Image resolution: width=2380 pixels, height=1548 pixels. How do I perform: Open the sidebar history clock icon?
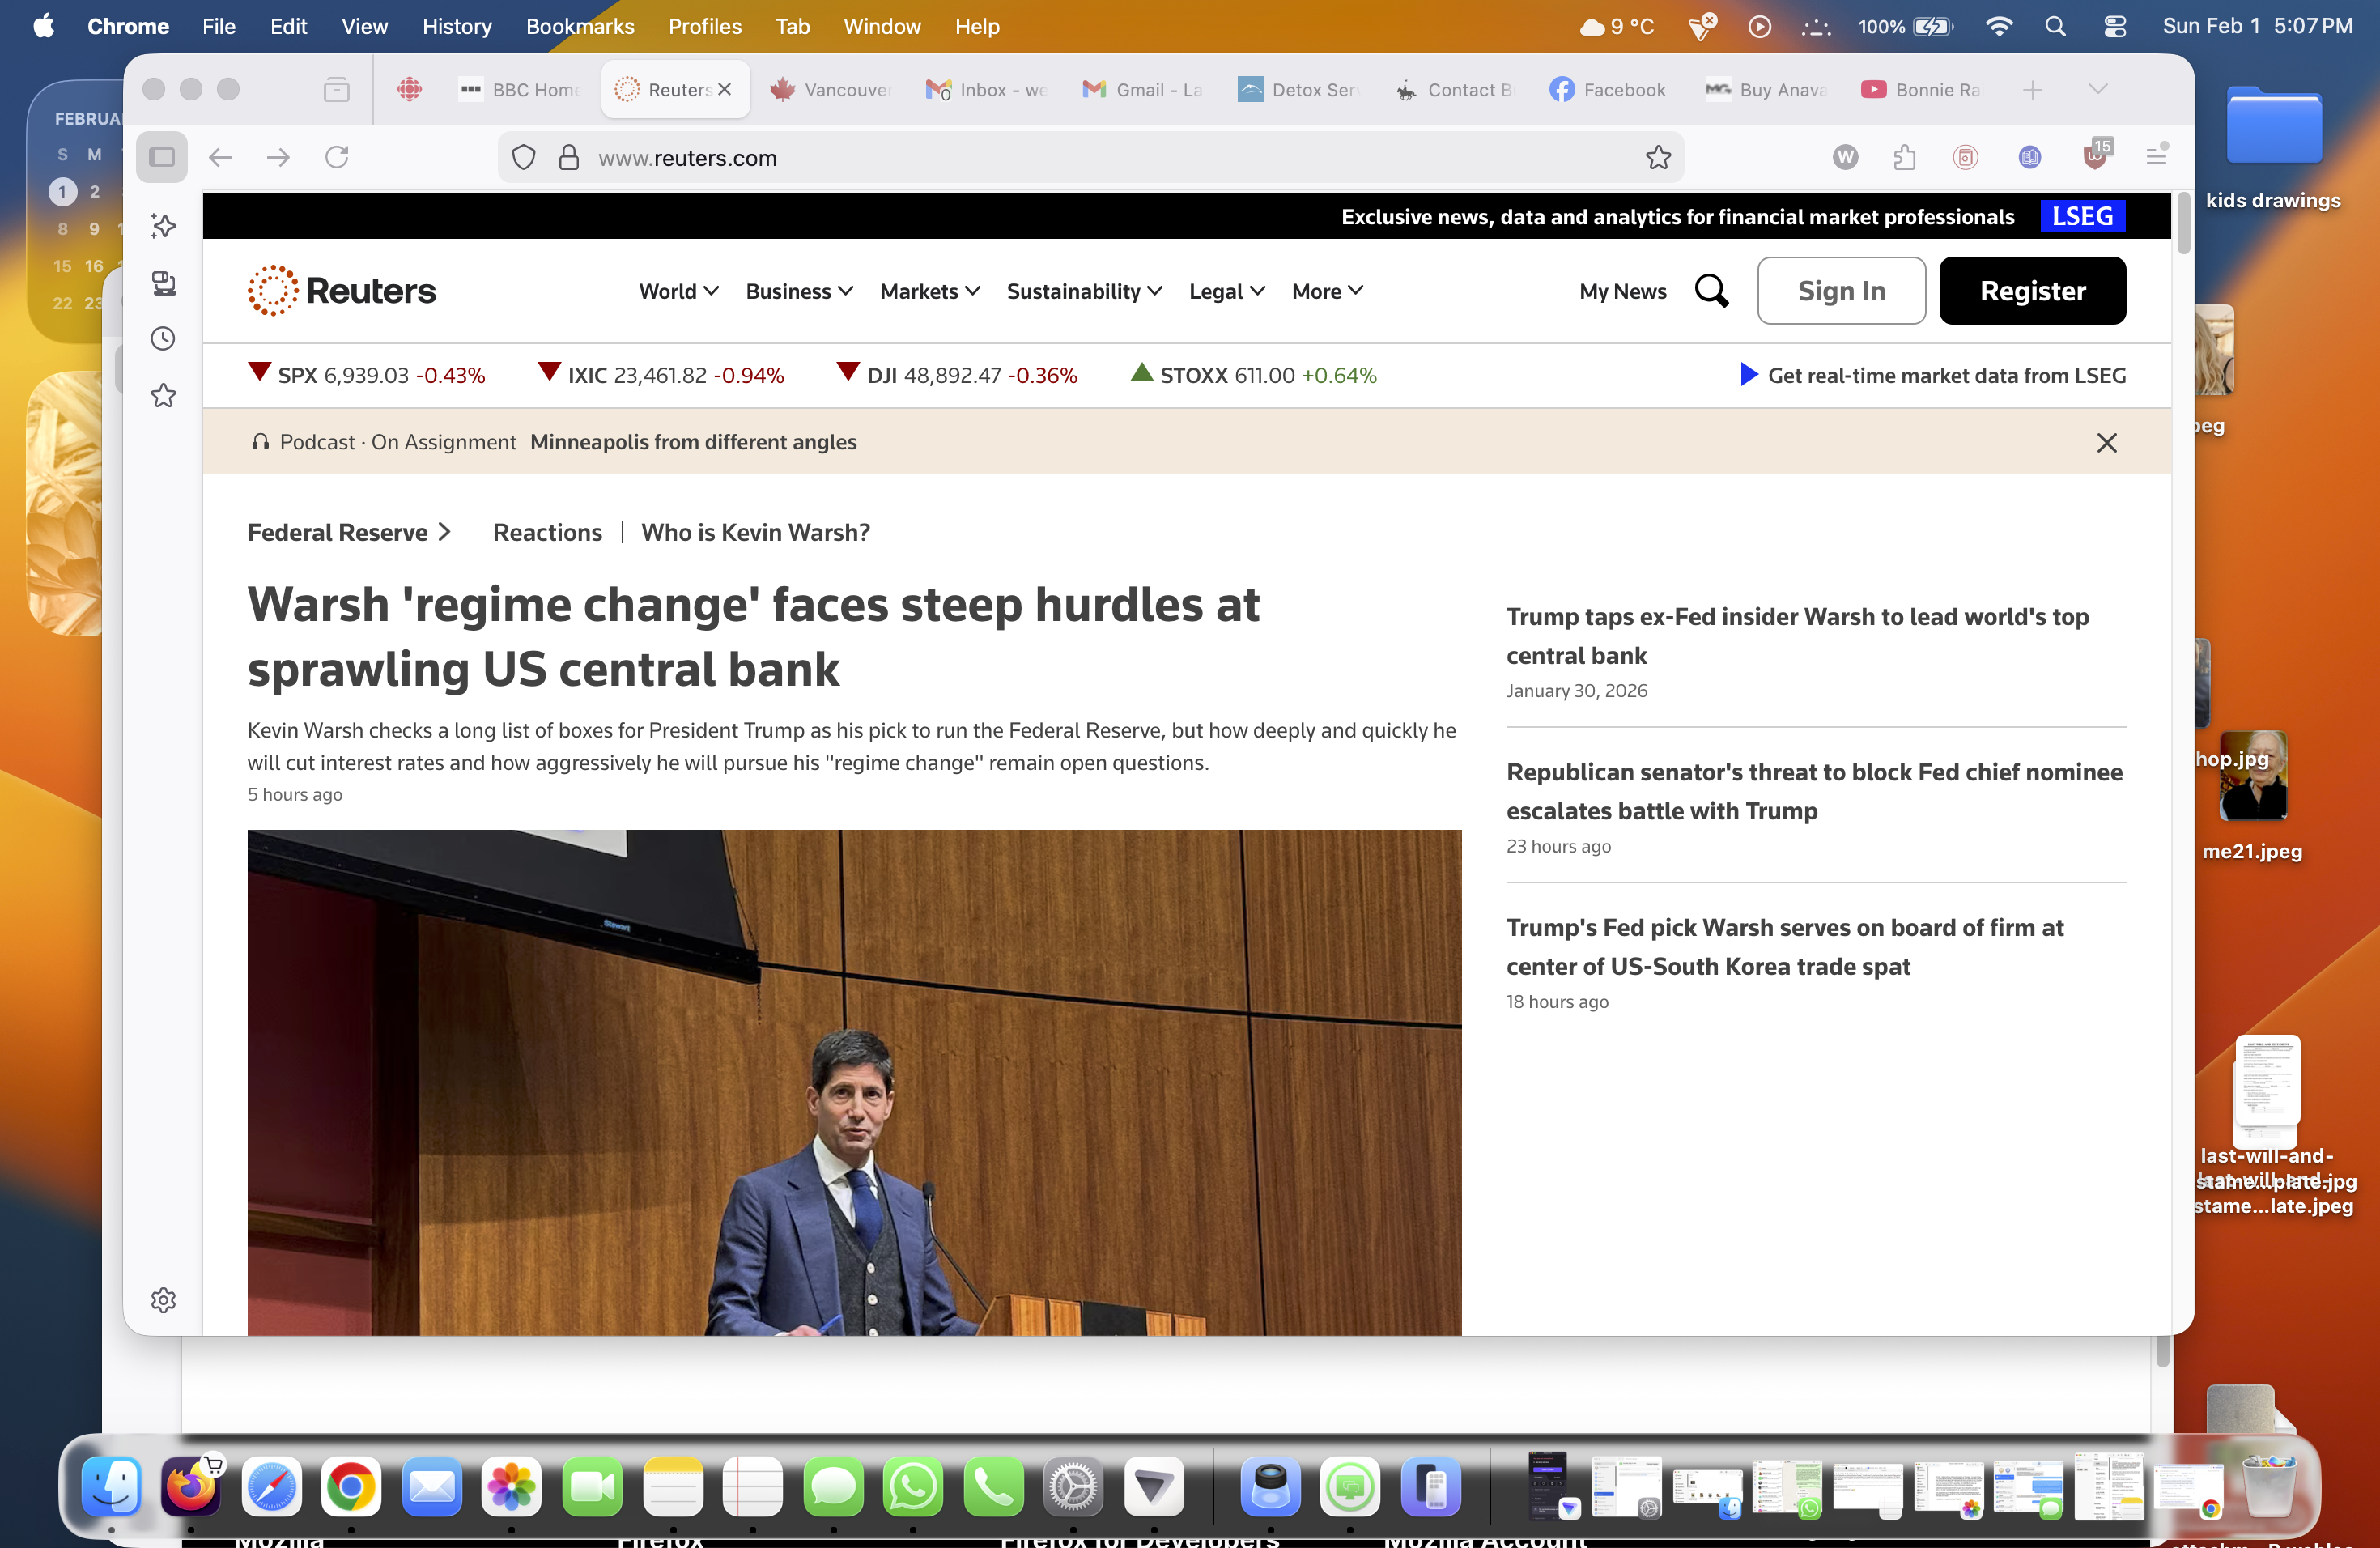[163, 339]
